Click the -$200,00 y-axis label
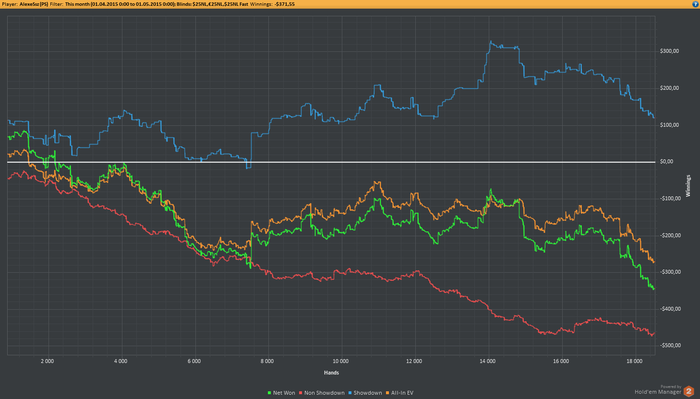700x399 pixels. pyautogui.click(x=671, y=235)
